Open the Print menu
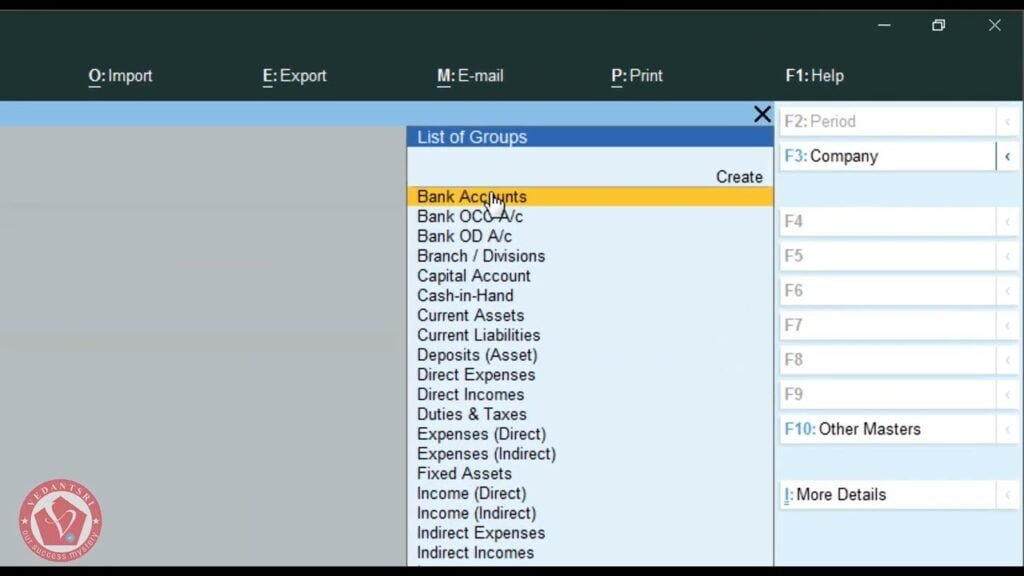Image resolution: width=1024 pixels, height=576 pixels. pos(636,75)
